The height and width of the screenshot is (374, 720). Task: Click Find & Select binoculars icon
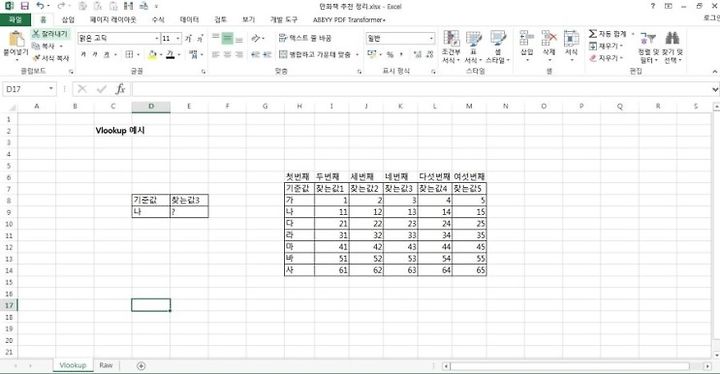tap(672, 39)
